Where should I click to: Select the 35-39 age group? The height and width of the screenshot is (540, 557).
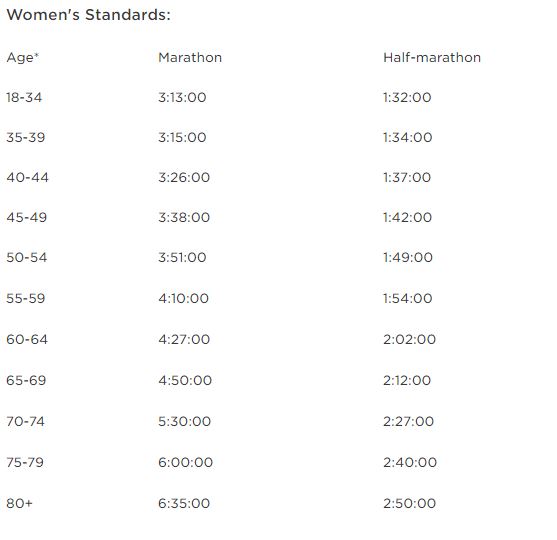click(26, 137)
